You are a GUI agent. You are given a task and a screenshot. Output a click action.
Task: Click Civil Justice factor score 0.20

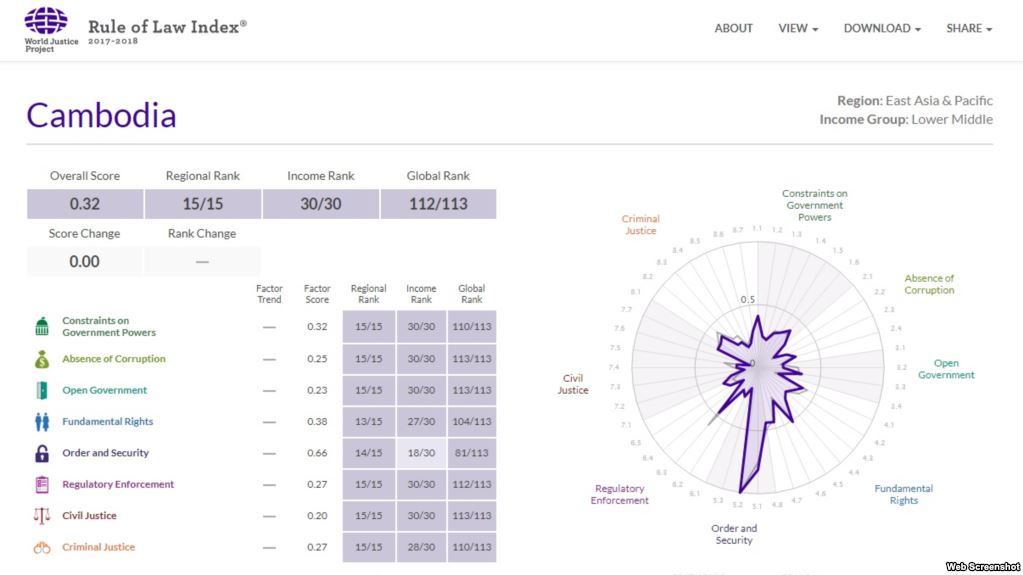tap(317, 516)
